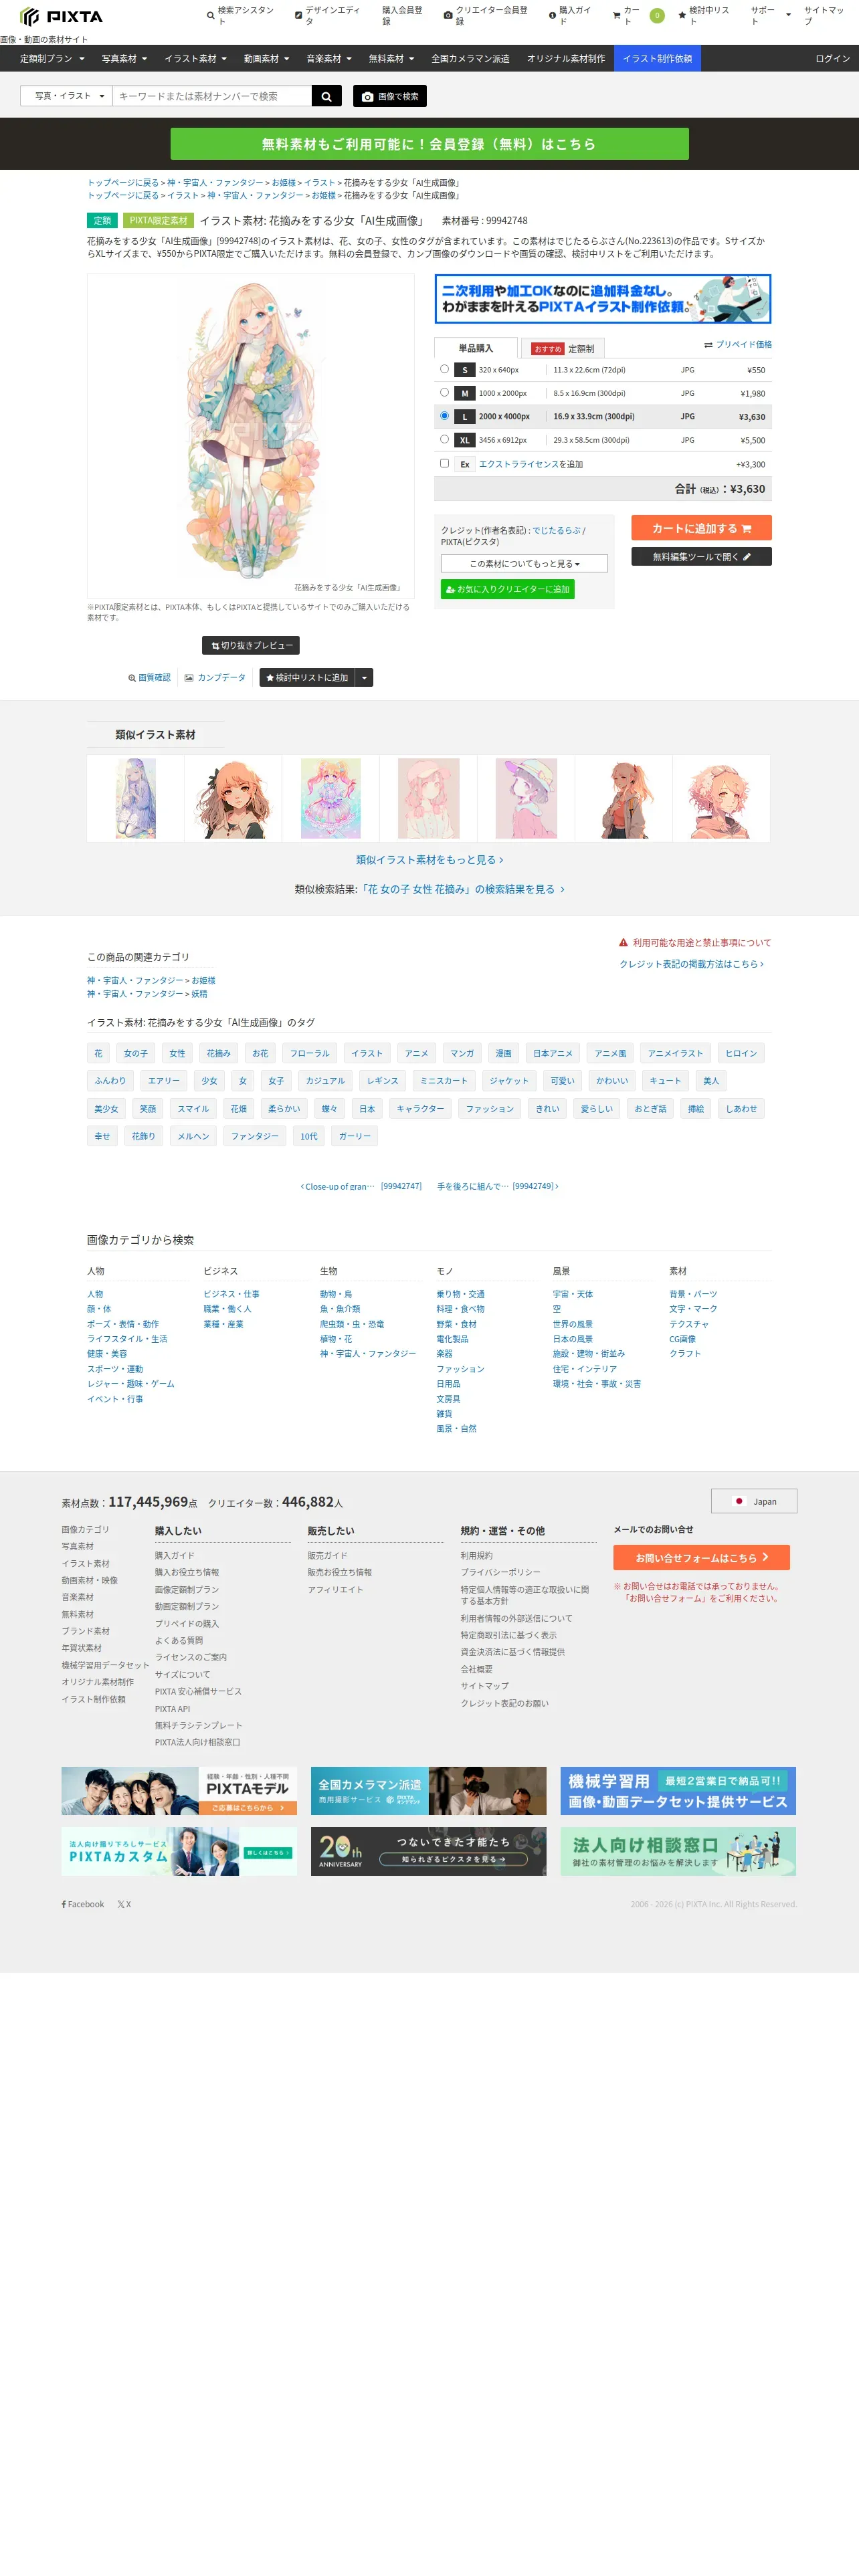Expand この素材についてもっと見る
The height and width of the screenshot is (2576, 859).
point(524,564)
